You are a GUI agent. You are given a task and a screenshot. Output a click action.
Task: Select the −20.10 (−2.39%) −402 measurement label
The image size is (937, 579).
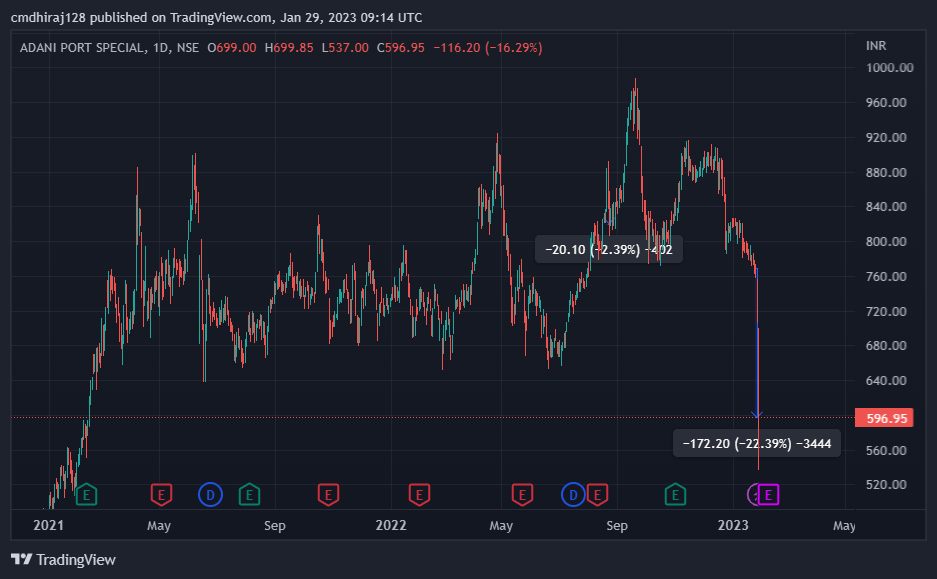(608, 249)
